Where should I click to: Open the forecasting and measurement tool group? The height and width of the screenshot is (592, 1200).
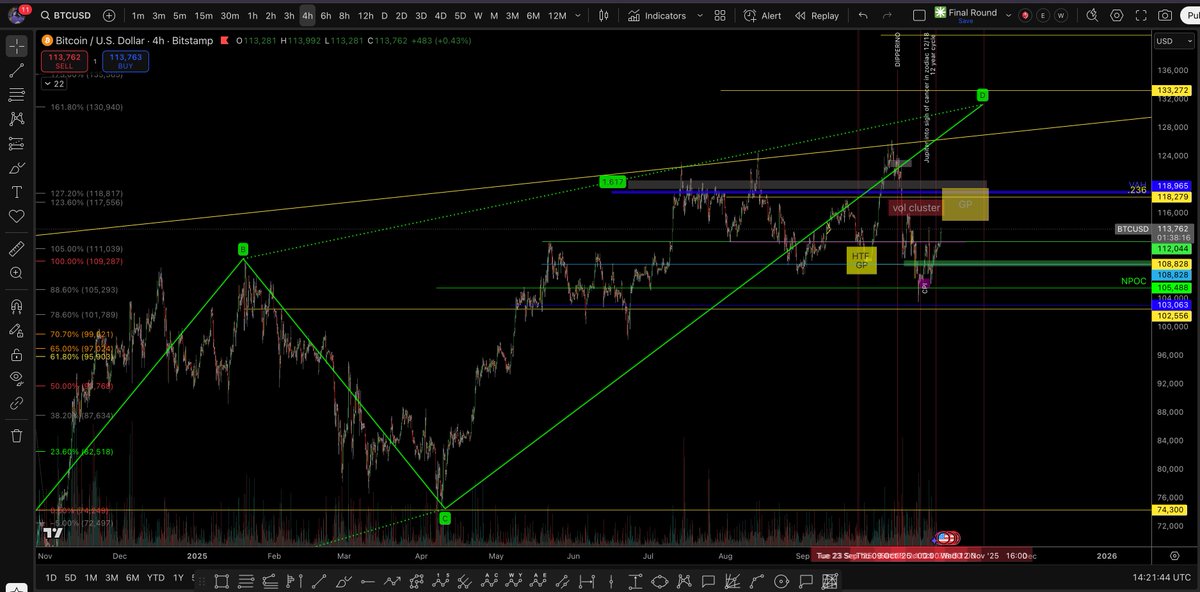tap(17, 143)
